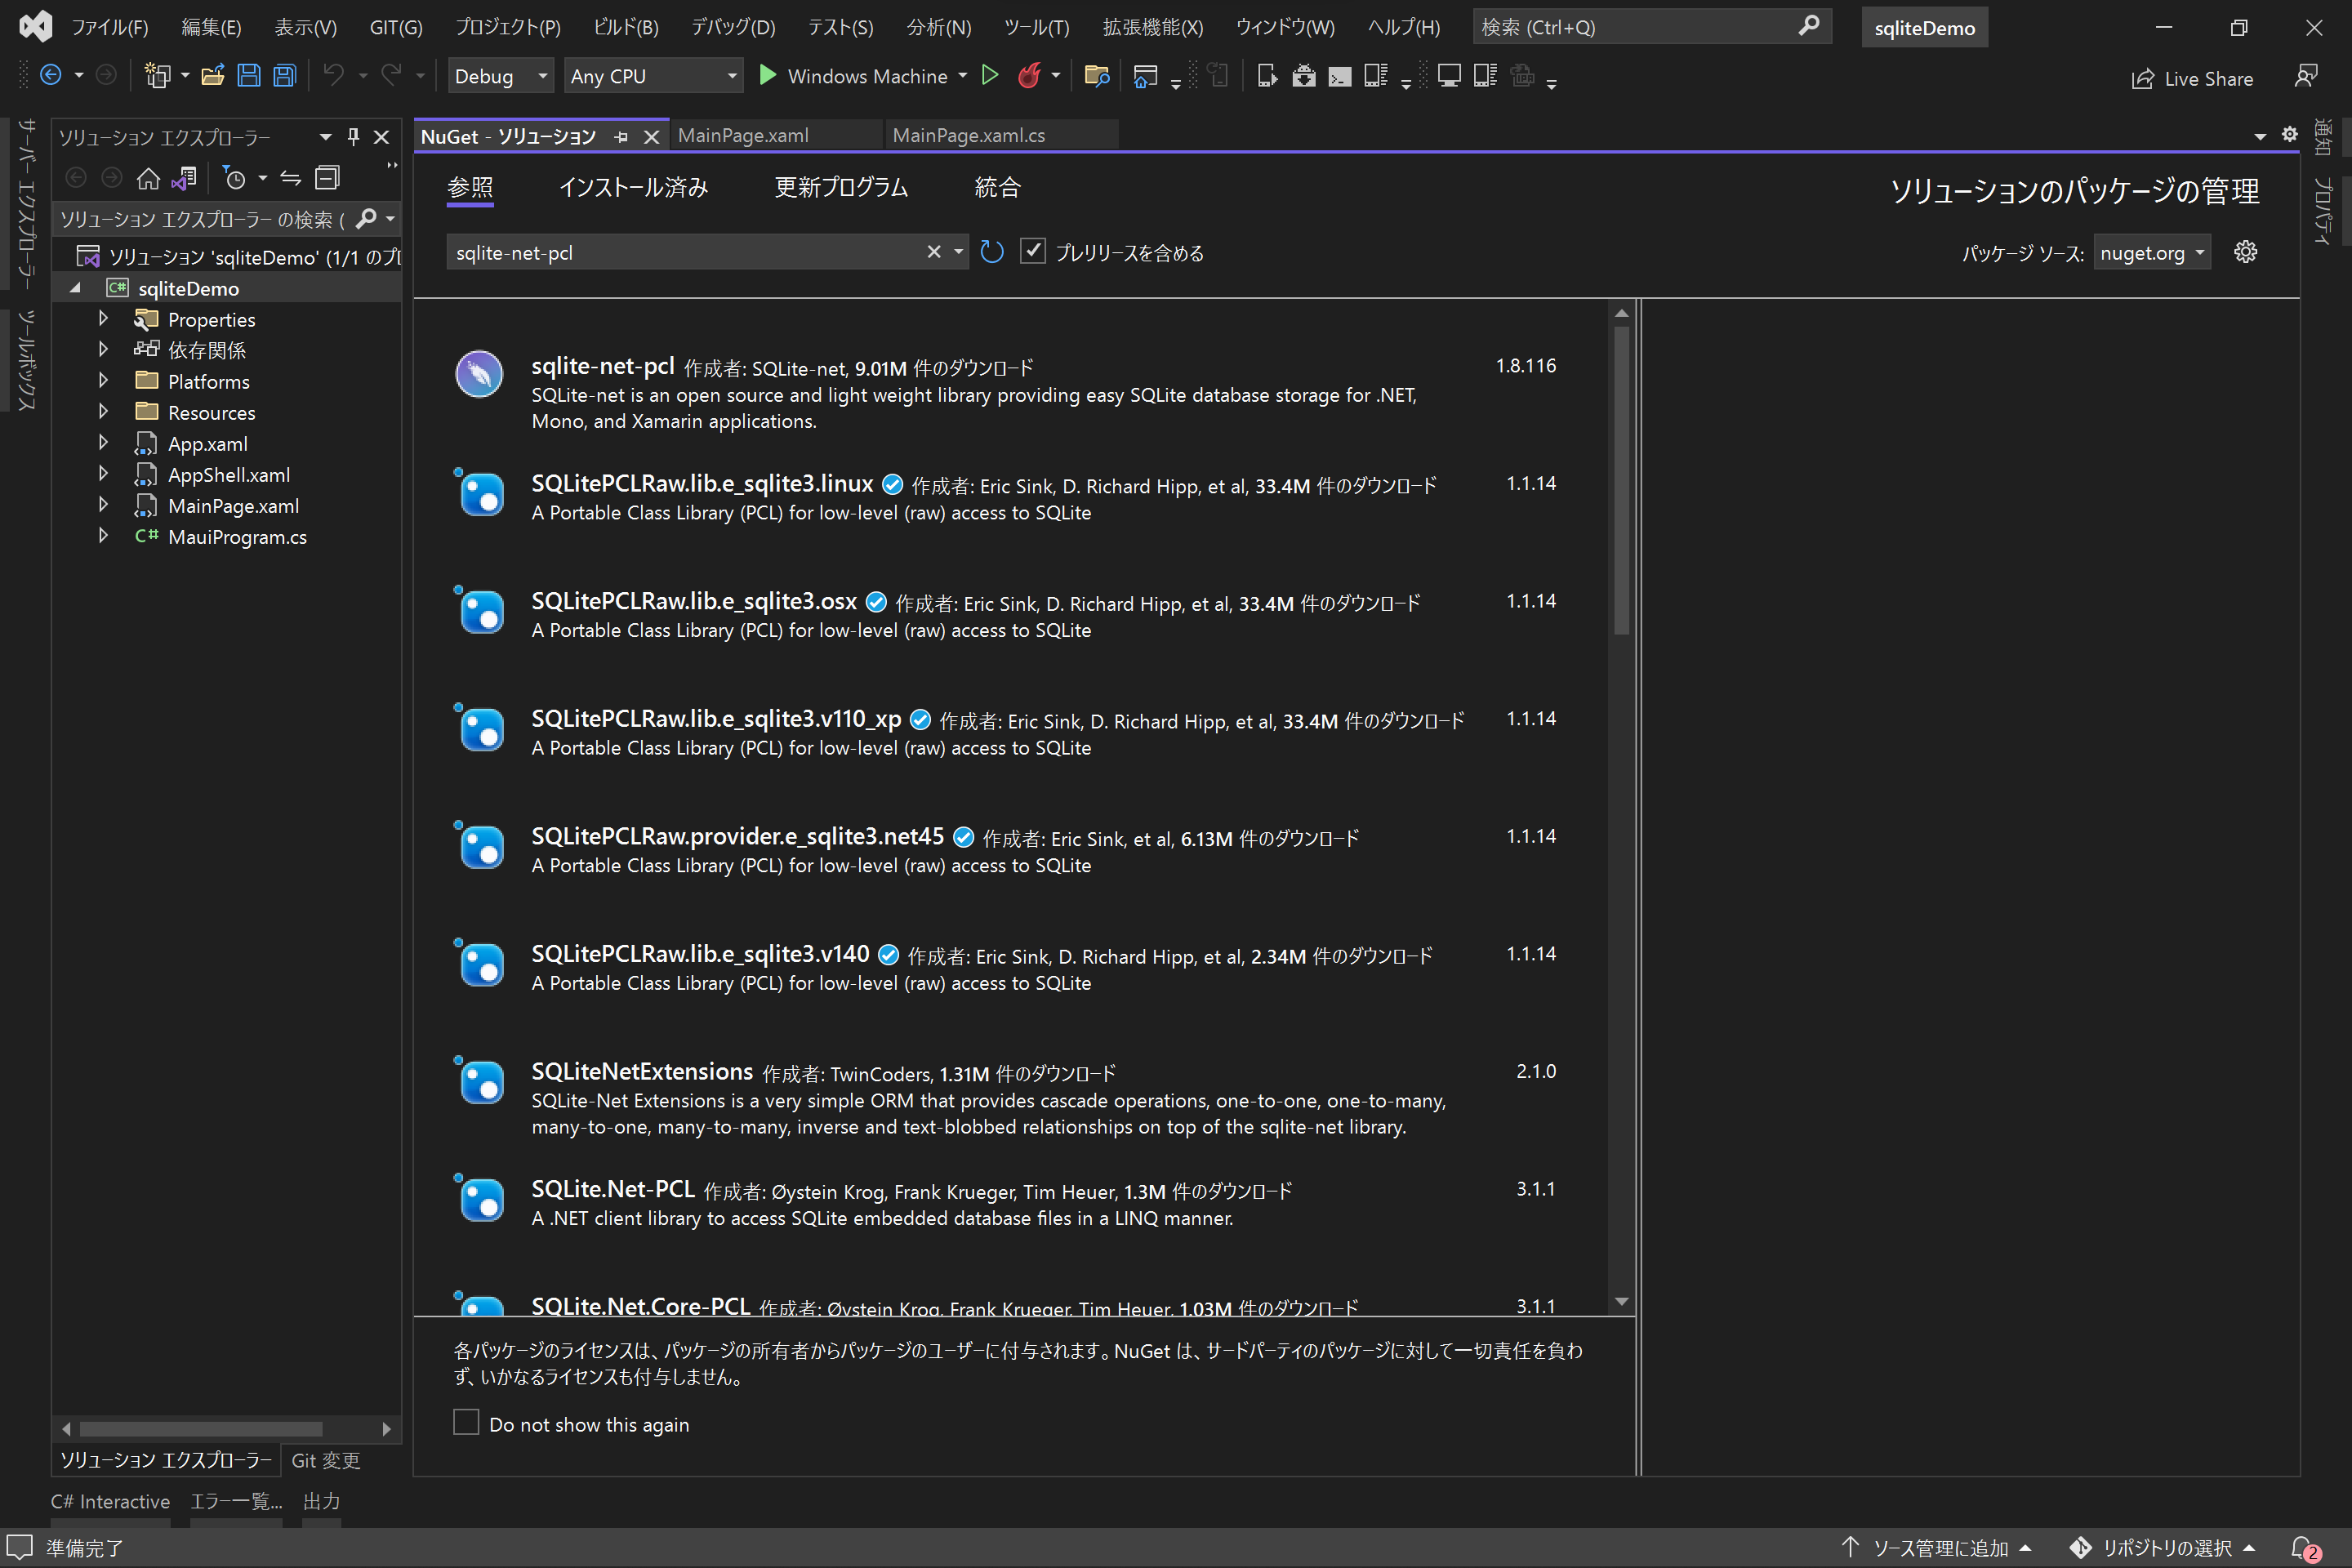Viewport: 2352px width, 1568px height.
Task: Click the package list vertical scrollbar
Action: (x=1621, y=480)
